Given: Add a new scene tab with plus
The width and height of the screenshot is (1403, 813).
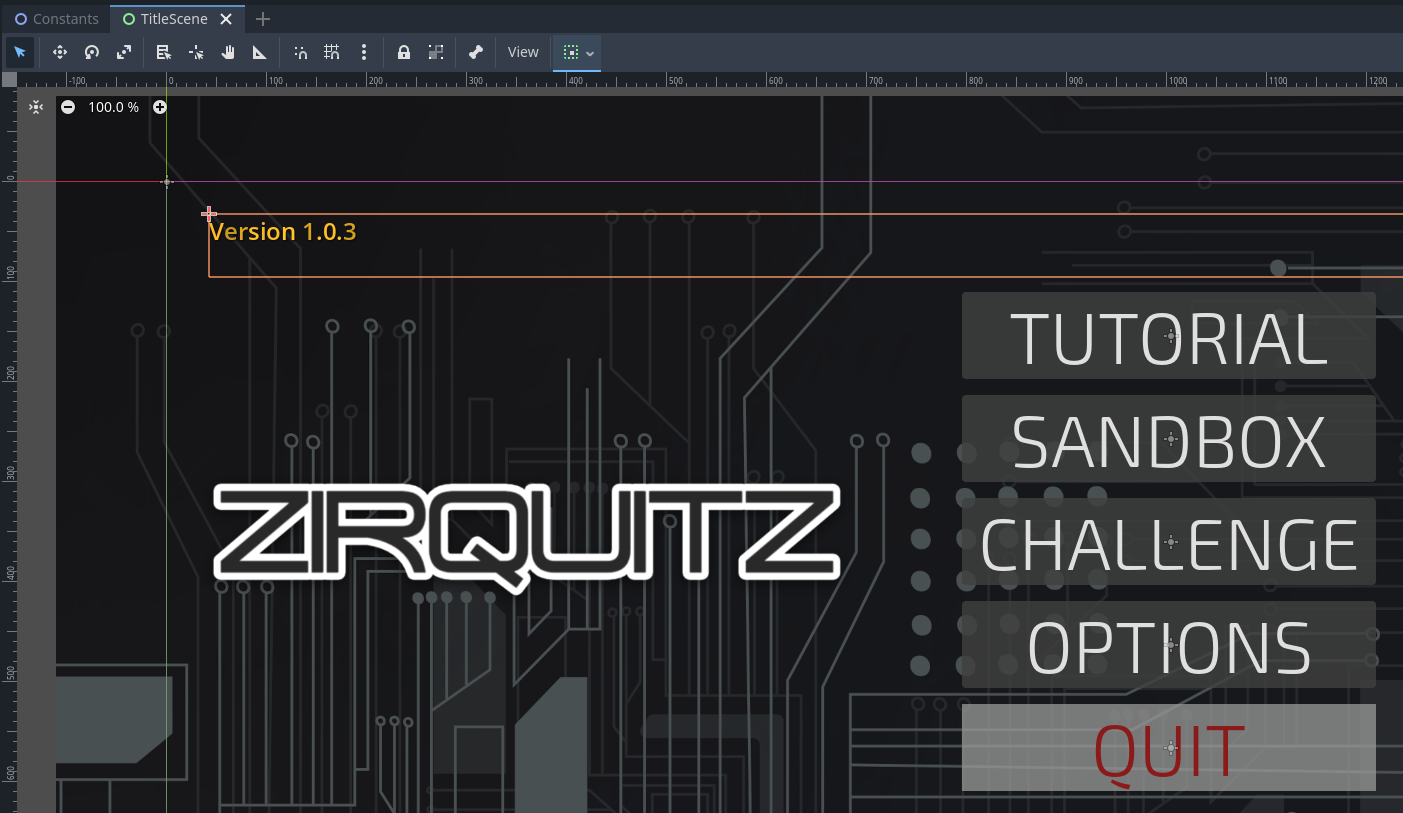Looking at the screenshot, I should 263,19.
